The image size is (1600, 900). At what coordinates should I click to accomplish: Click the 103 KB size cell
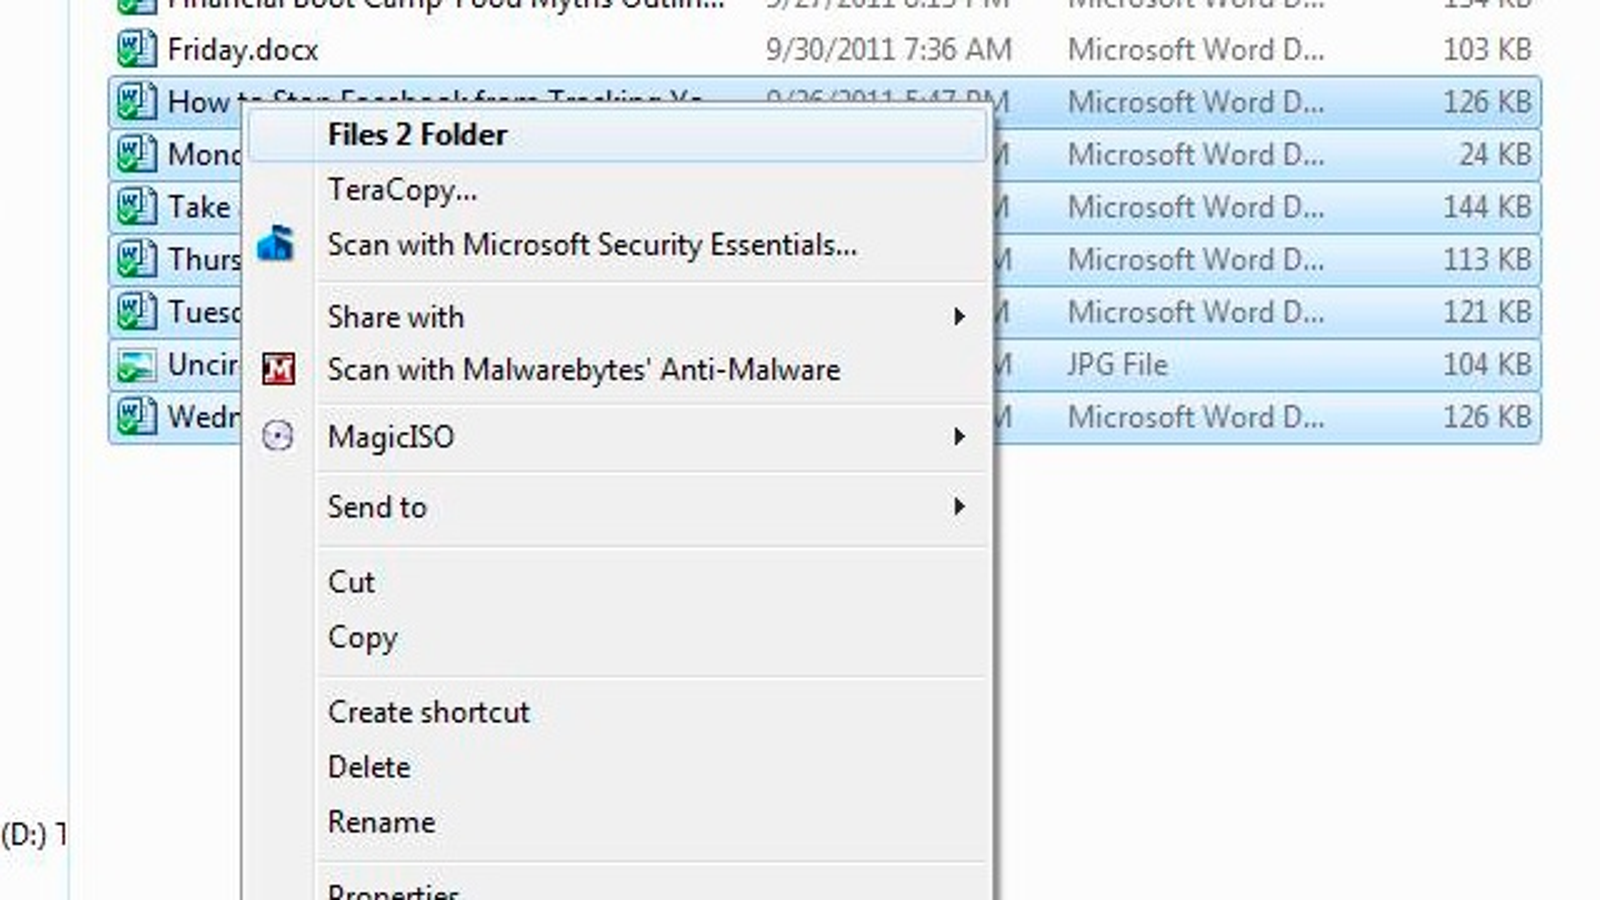[x=1487, y=49]
